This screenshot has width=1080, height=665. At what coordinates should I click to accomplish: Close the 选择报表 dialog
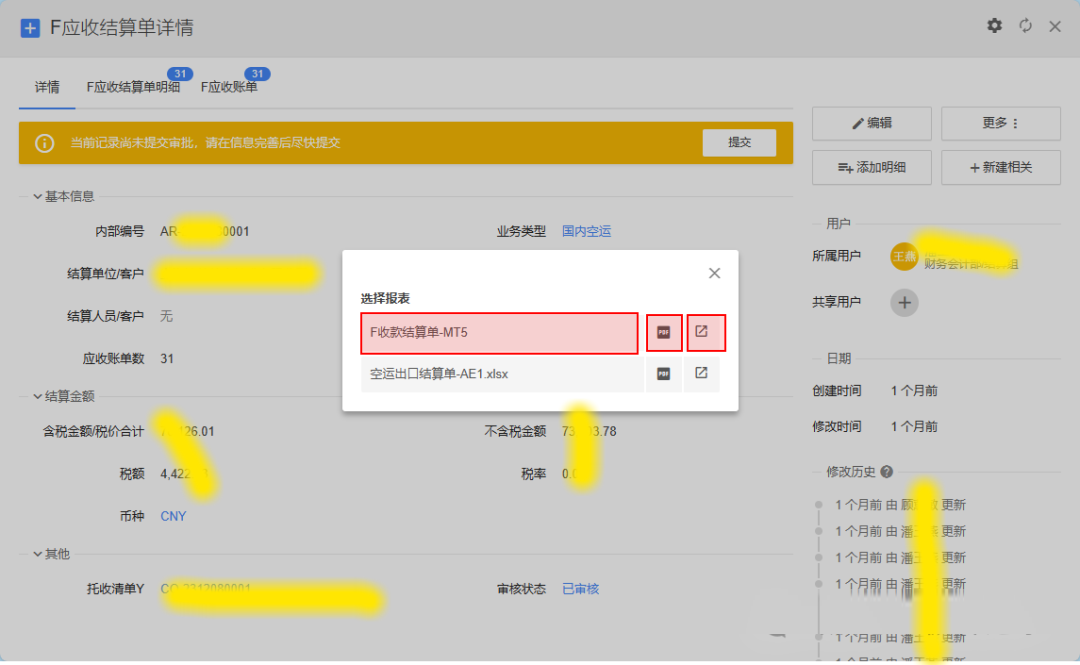click(714, 273)
